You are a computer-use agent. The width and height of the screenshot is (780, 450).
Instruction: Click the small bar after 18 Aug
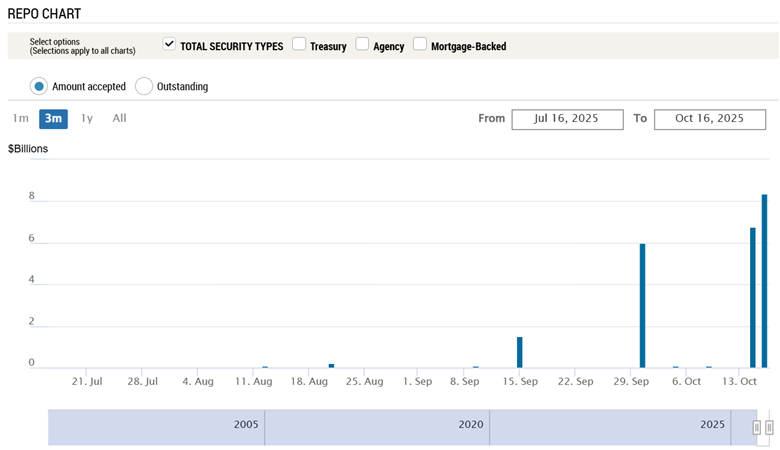coord(331,366)
